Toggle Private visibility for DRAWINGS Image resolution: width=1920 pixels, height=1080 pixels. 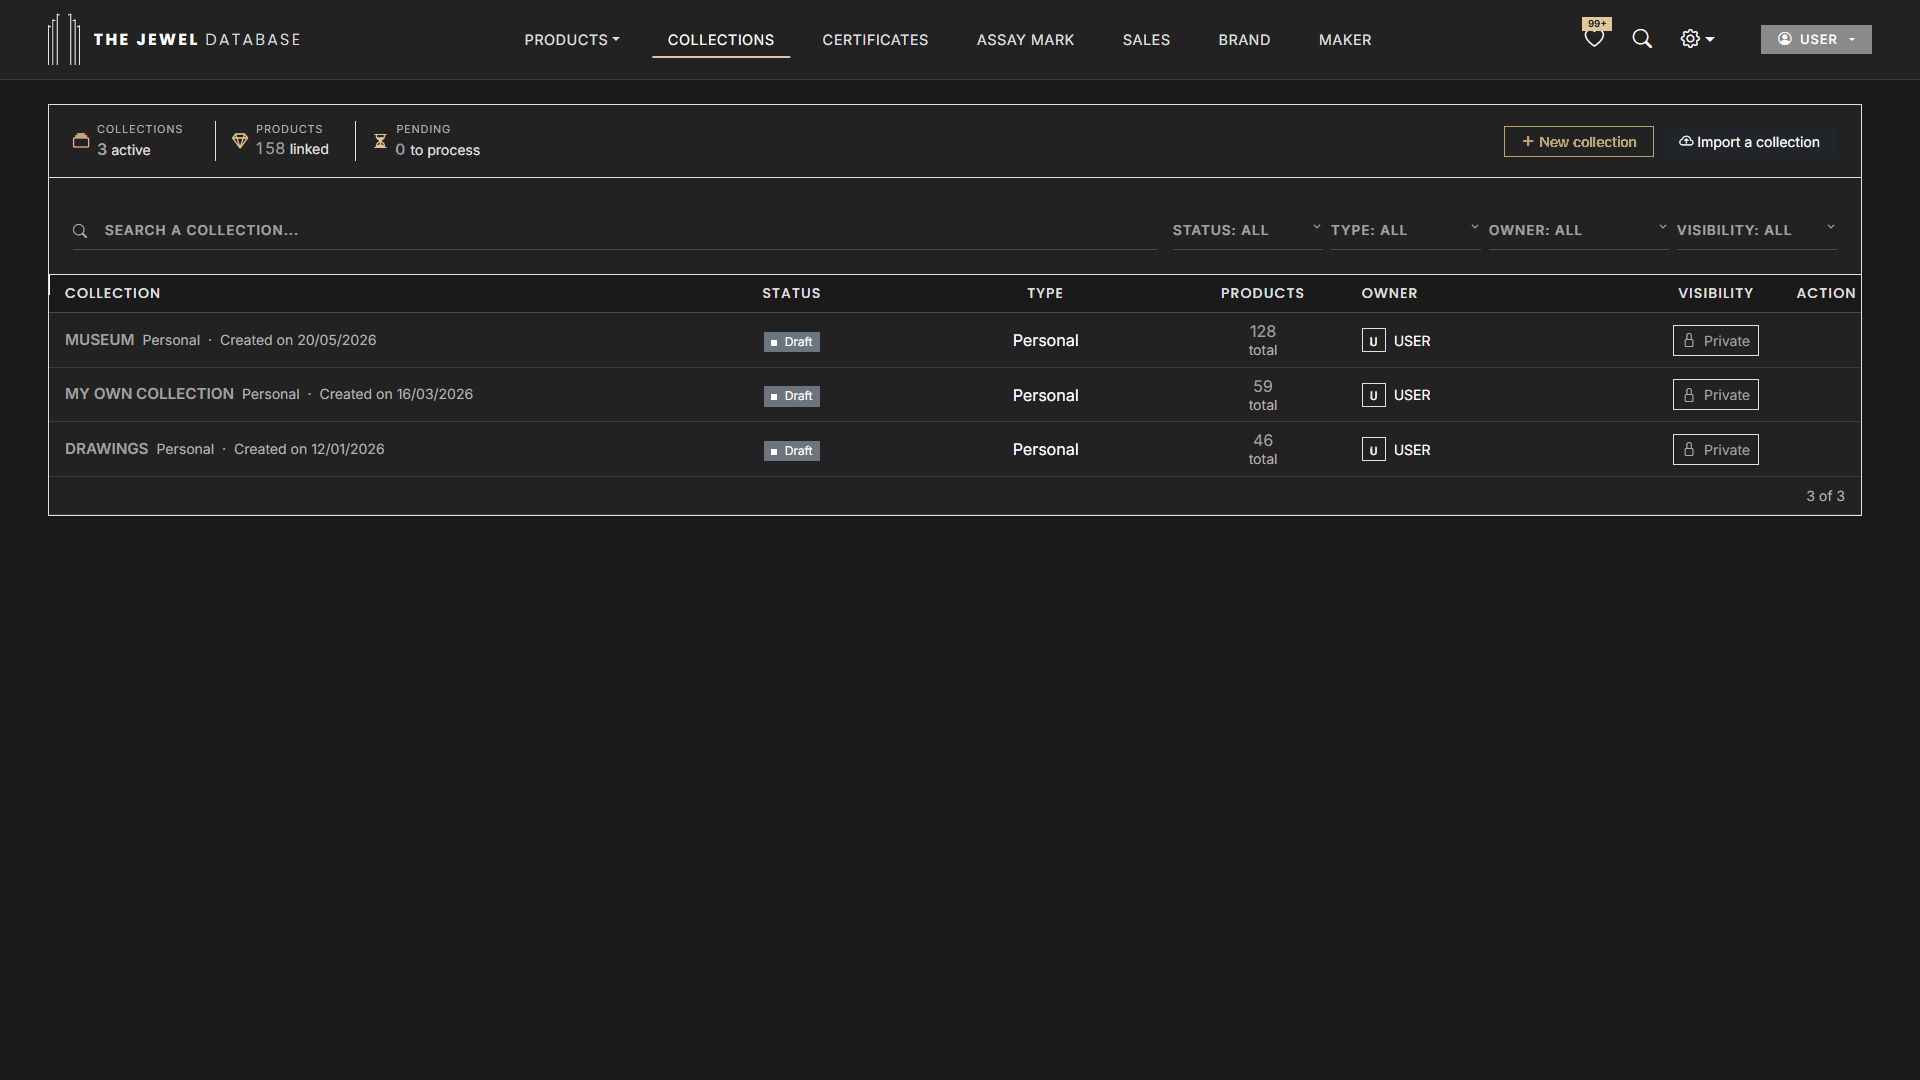click(x=1716, y=450)
